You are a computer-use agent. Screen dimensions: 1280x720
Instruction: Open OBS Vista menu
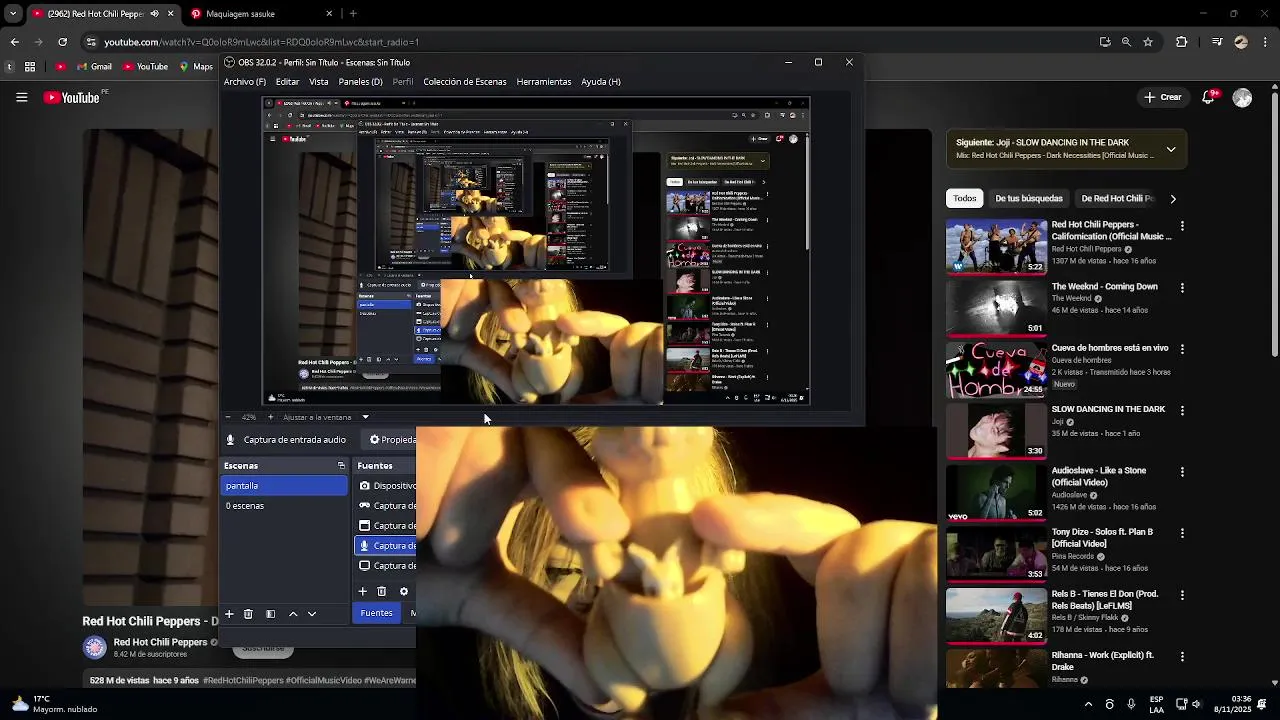(318, 82)
